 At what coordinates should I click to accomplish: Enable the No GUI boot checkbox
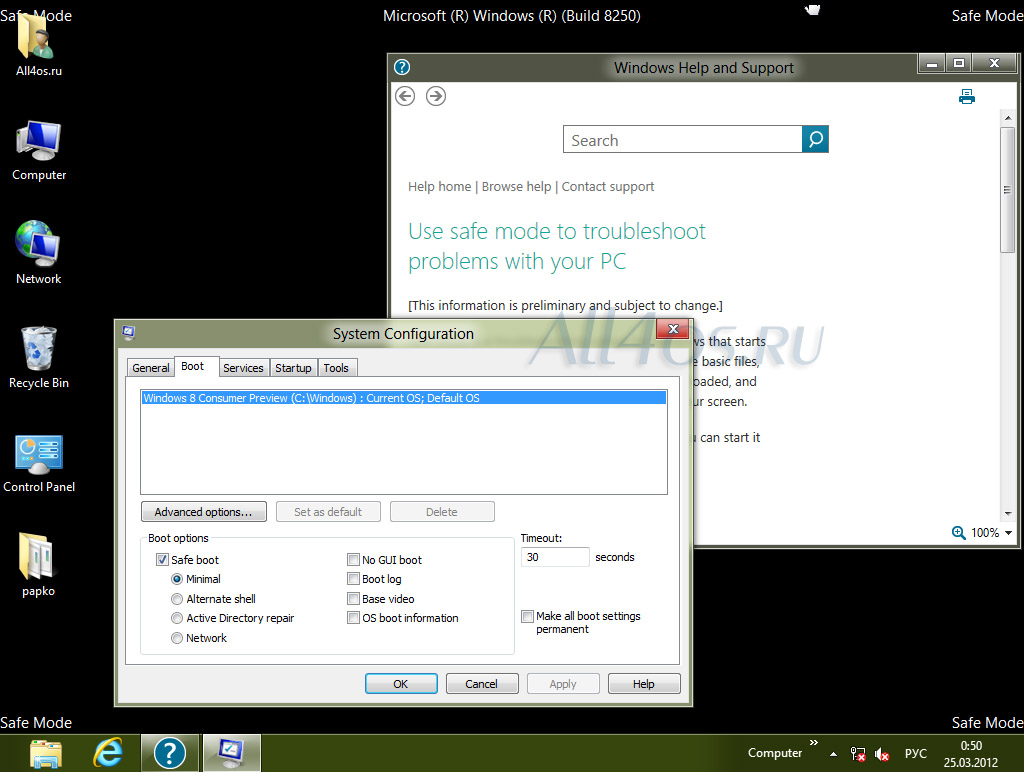pos(353,560)
